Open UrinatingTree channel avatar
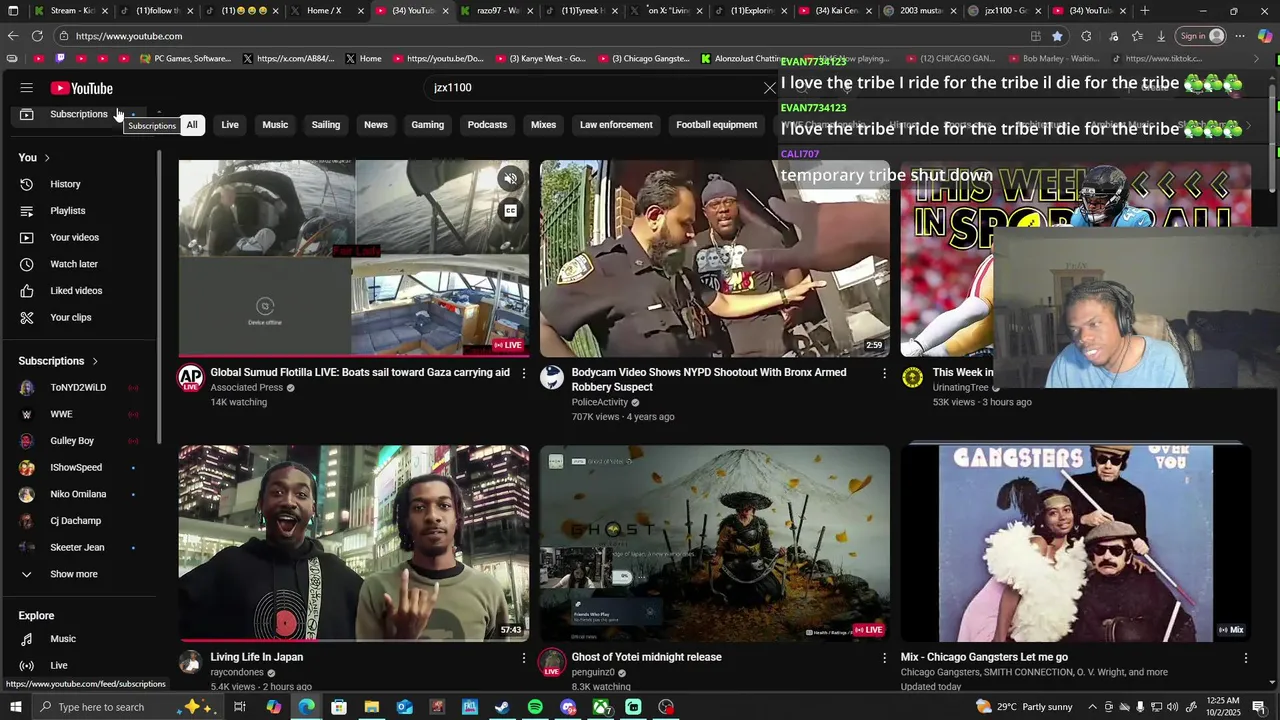The width and height of the screenshot is (1280, 720). coord(912,378)
